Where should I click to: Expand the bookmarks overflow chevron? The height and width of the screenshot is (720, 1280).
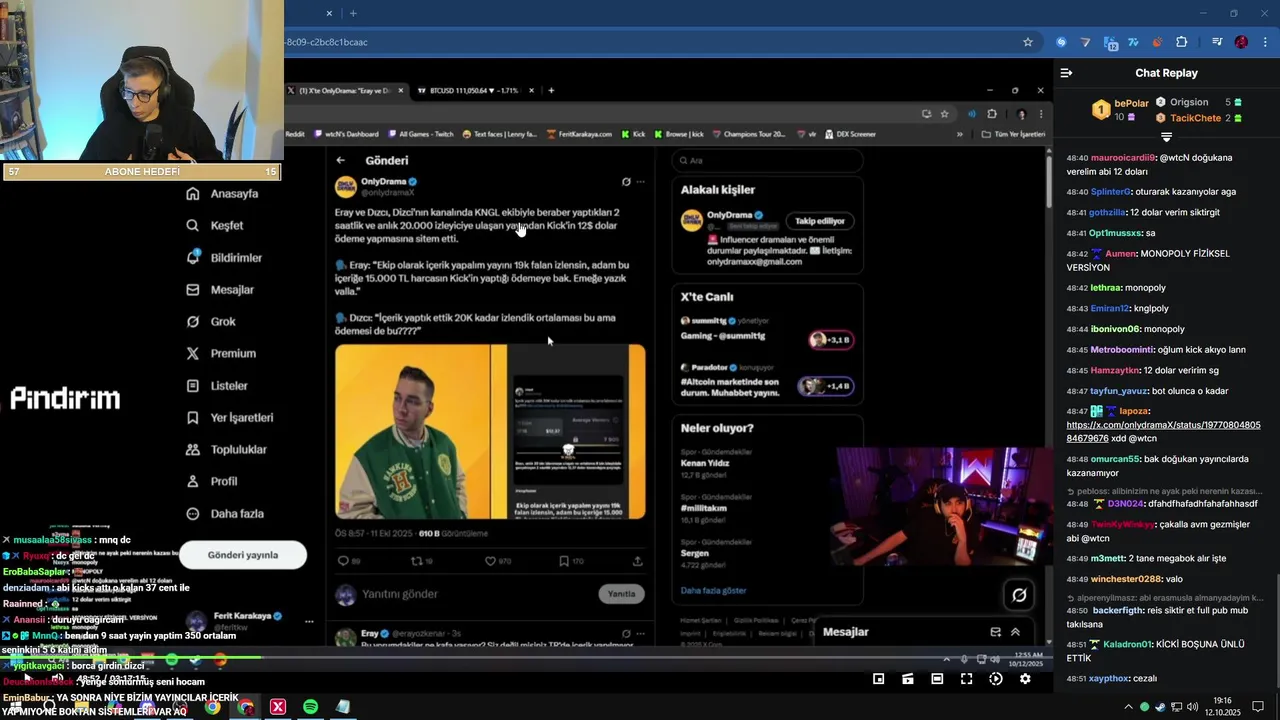960,134
